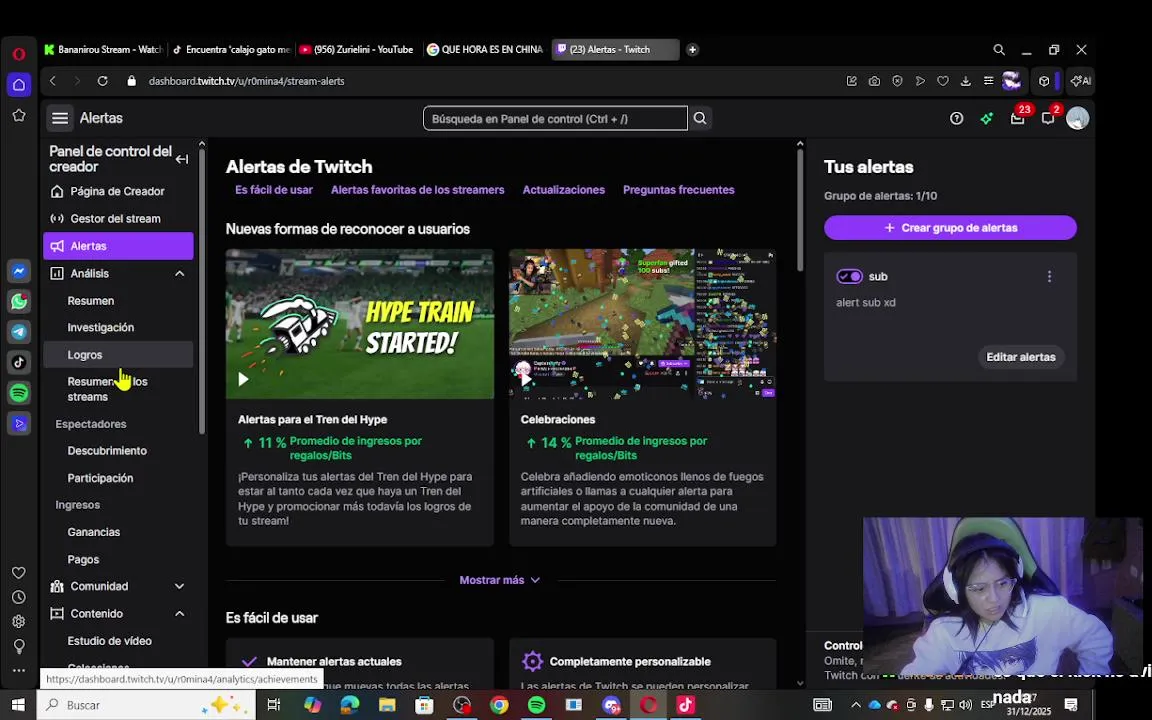
Task: Open Logros analytics page
Action: point(118,355)
